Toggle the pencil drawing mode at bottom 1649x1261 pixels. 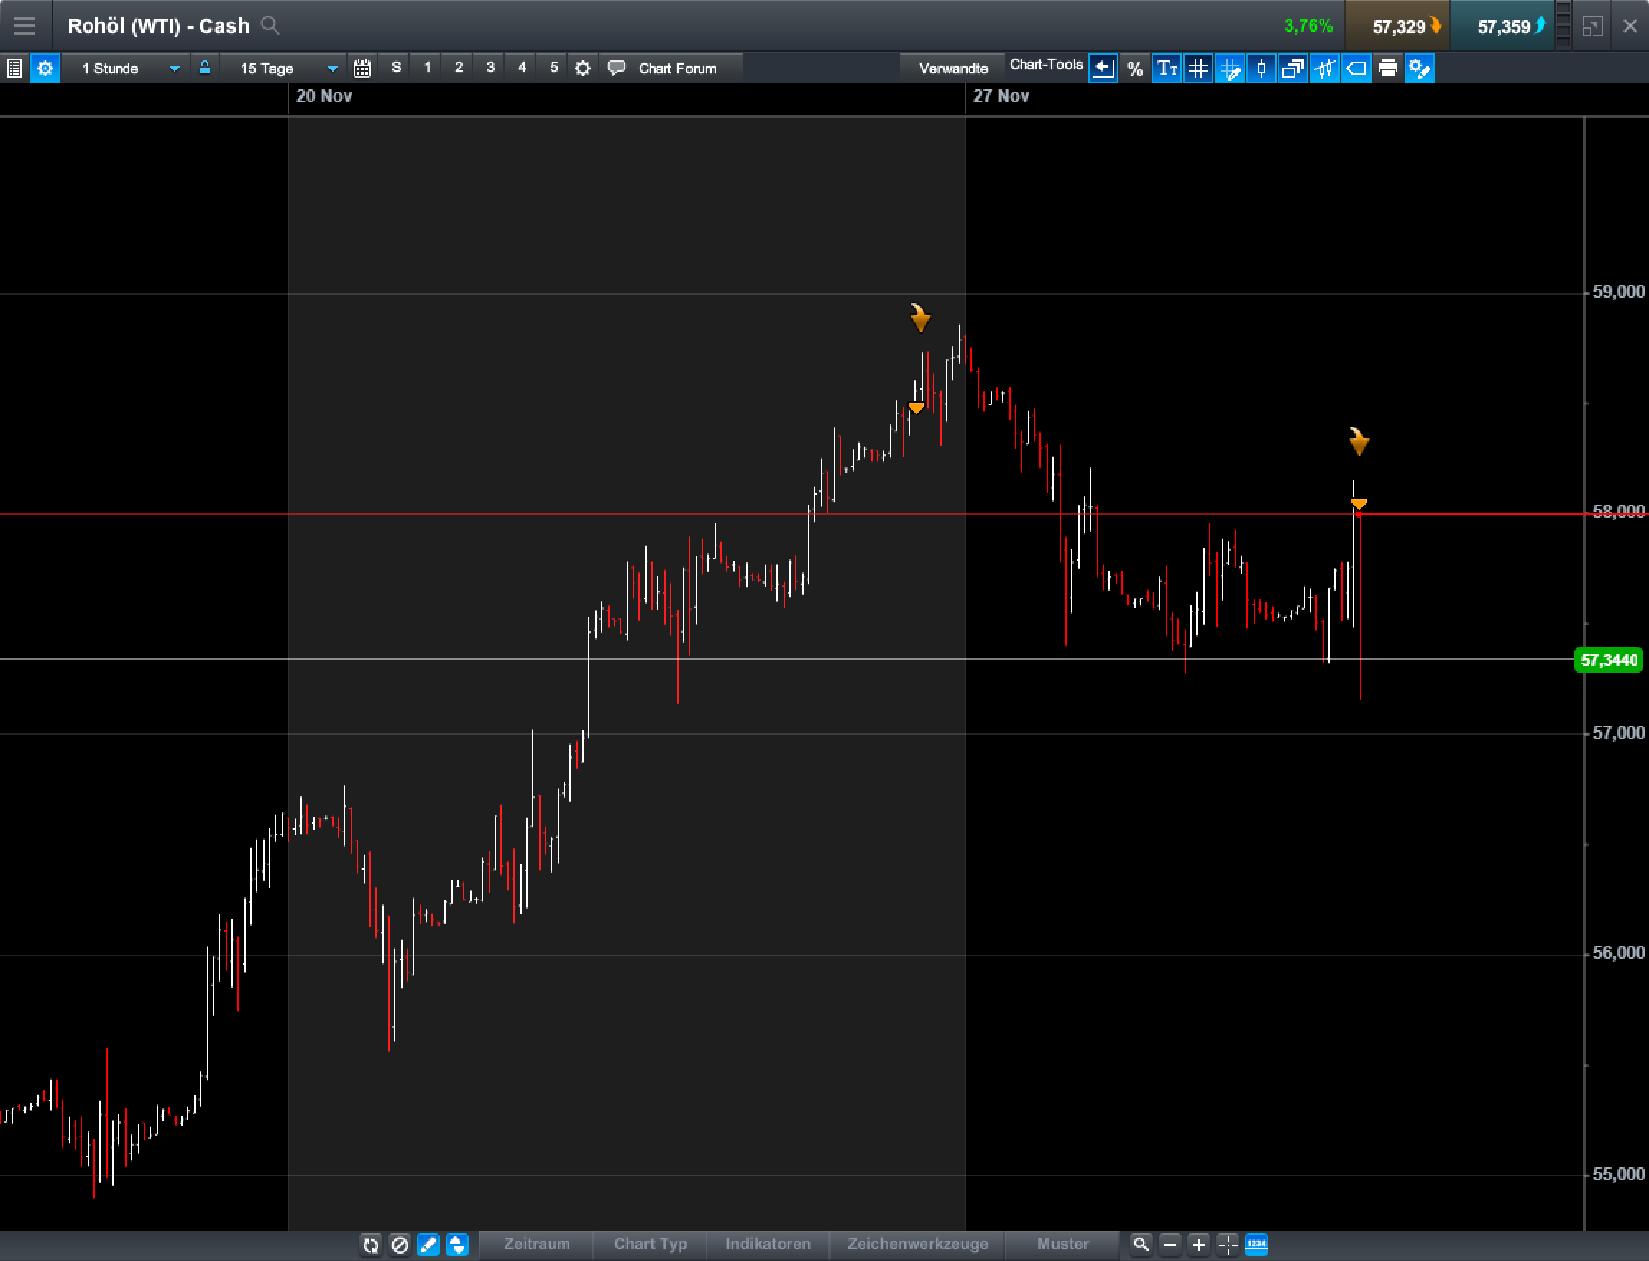[428, 1245]
